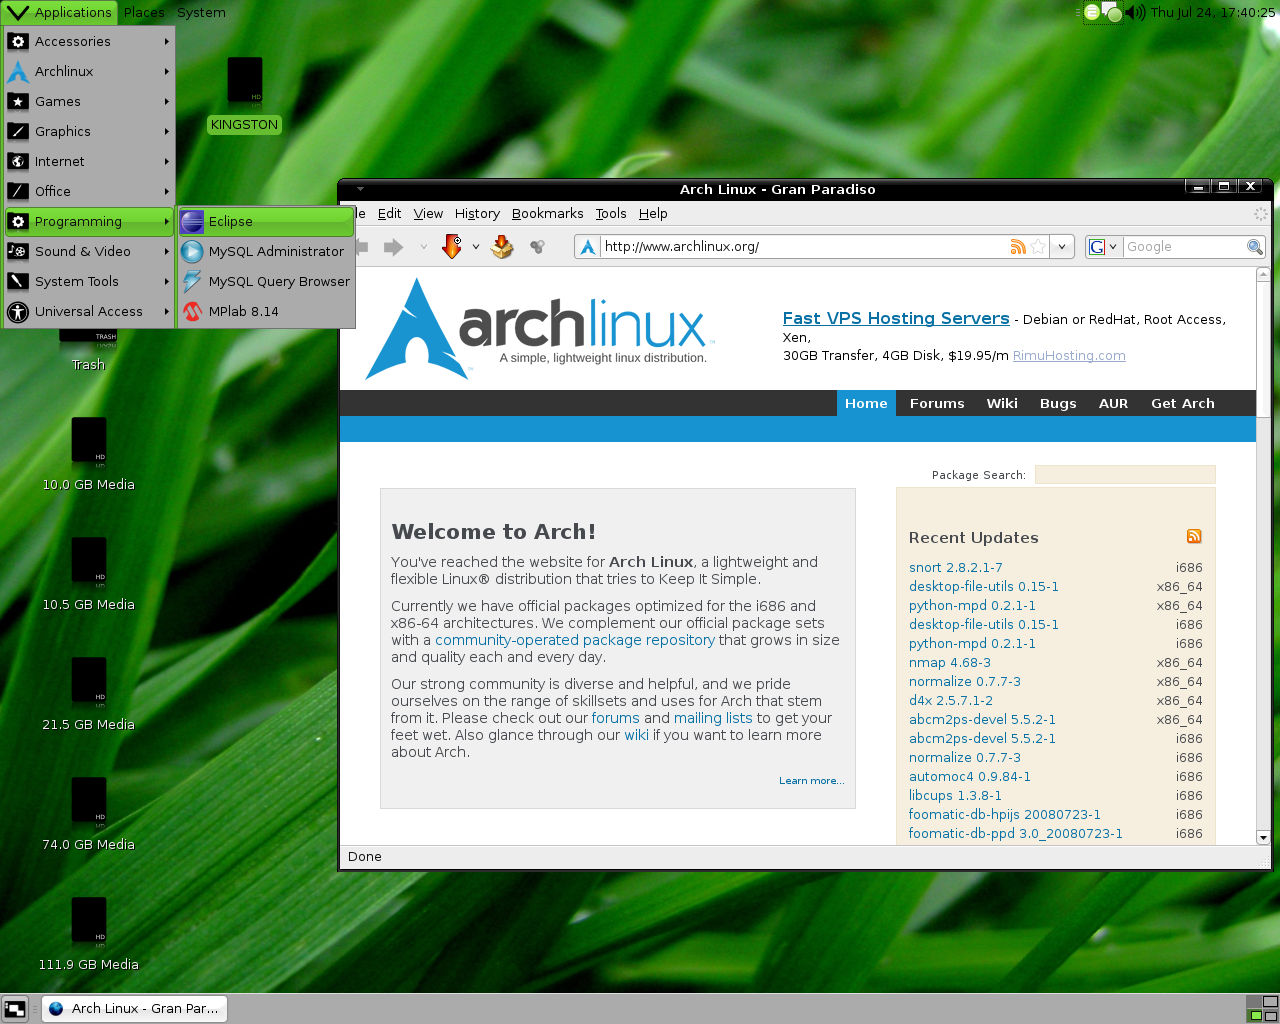The width and height of the screenshot is (1280, 1024).
Task: Click the Google search input field
Action: (1184, 247)
